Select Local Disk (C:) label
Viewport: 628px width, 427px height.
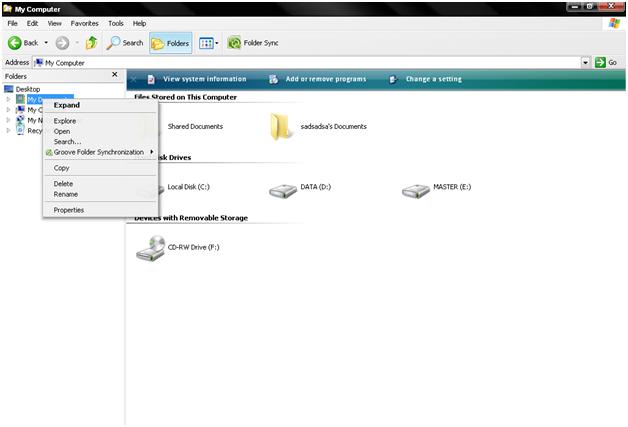click(x=188, y=187)
